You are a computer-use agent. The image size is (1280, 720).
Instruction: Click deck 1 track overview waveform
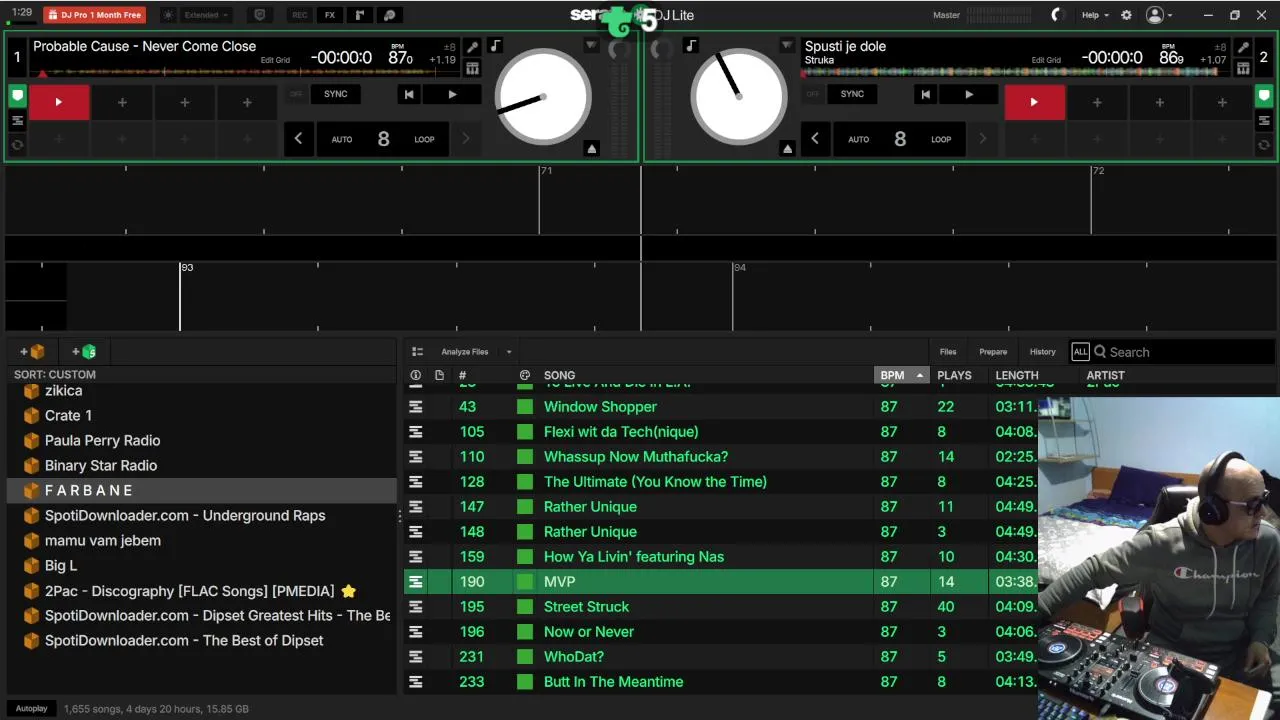pyautogui.click(x=245, y=72)
